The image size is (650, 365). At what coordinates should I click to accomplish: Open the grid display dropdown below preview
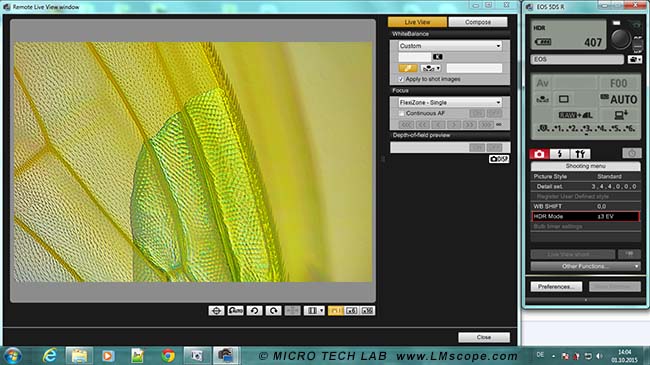[314, 311]
